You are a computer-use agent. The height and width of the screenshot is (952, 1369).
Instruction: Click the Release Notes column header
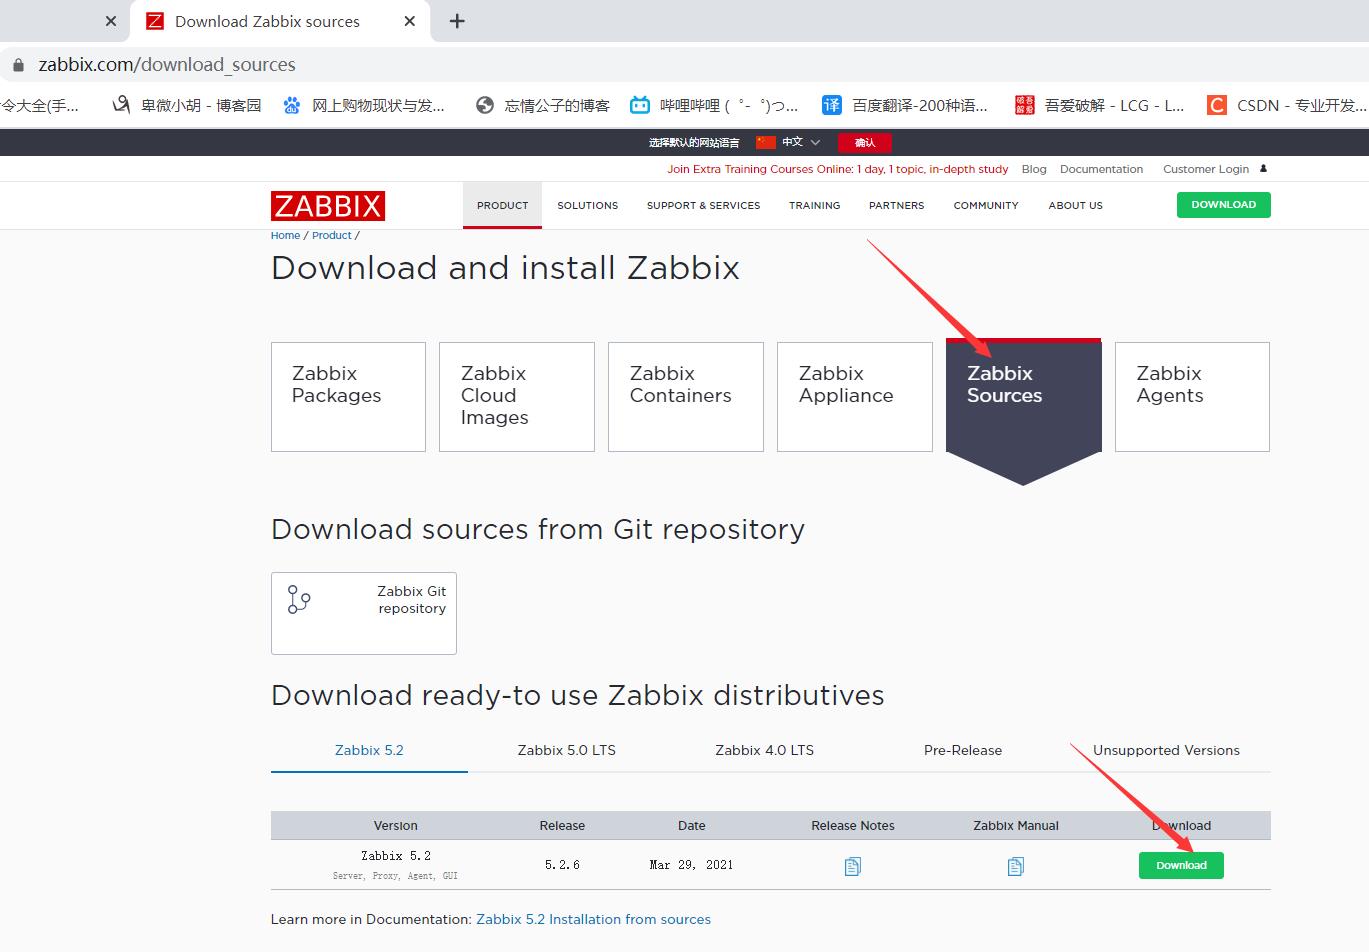pos(853,826)
